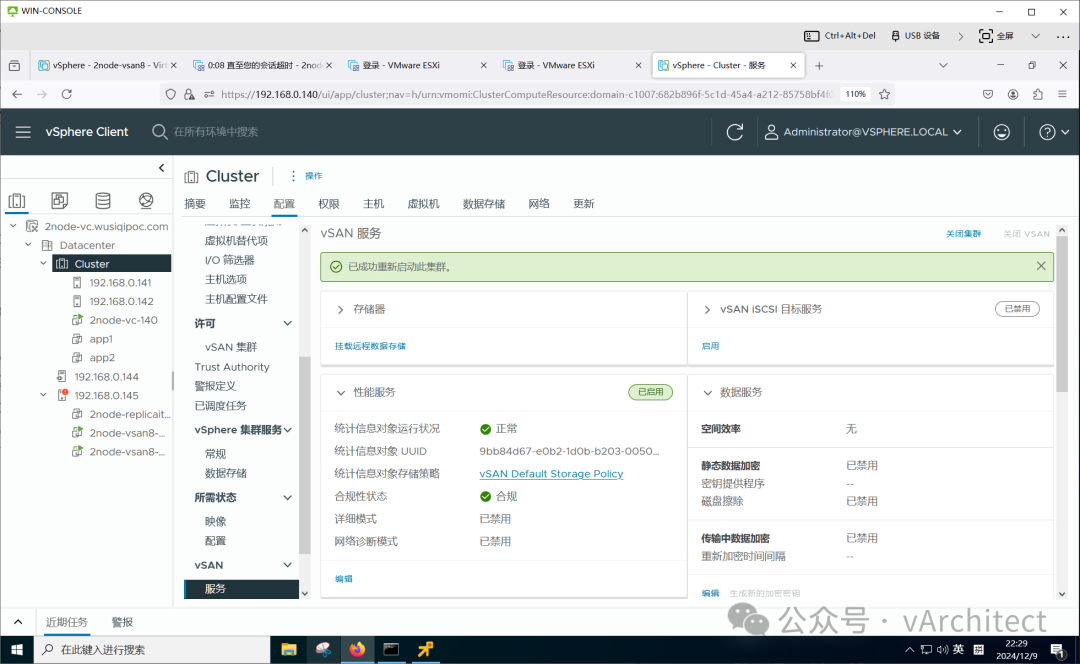Click the main content vertical scrollbar
This screenshot has width=1080, height=664.
tap(1061, 313)
